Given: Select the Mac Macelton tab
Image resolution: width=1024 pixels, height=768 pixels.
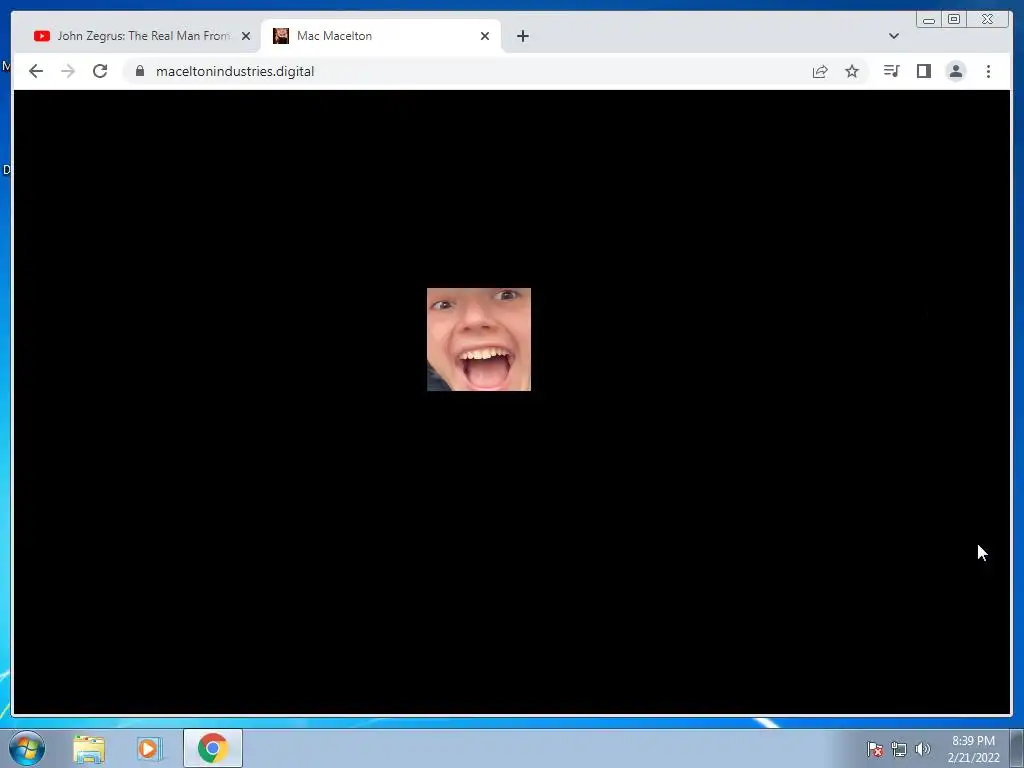Looking at the screenshot, I should (x=381, y=36).
